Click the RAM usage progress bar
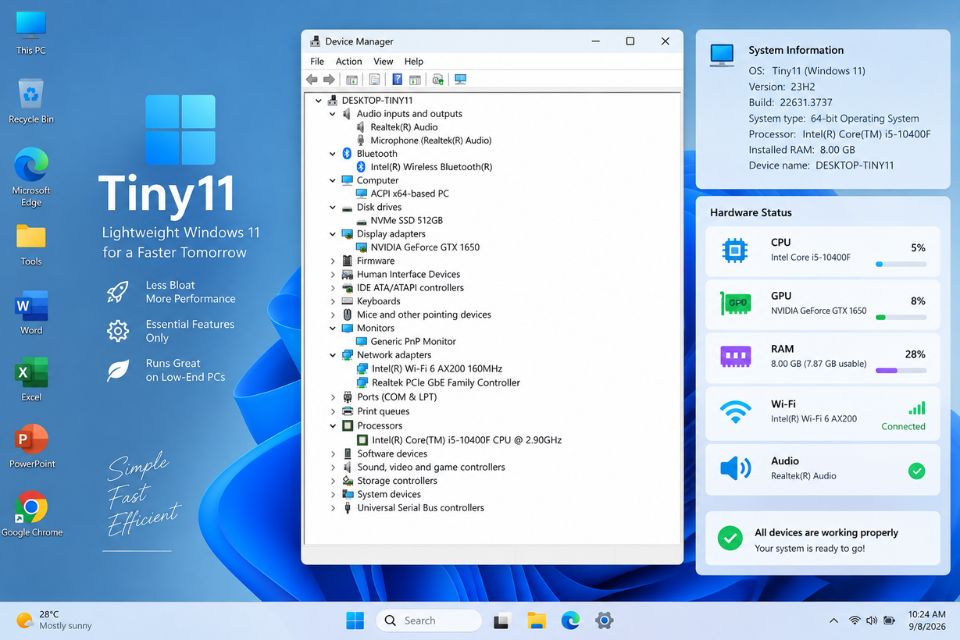 click(901, 371)
